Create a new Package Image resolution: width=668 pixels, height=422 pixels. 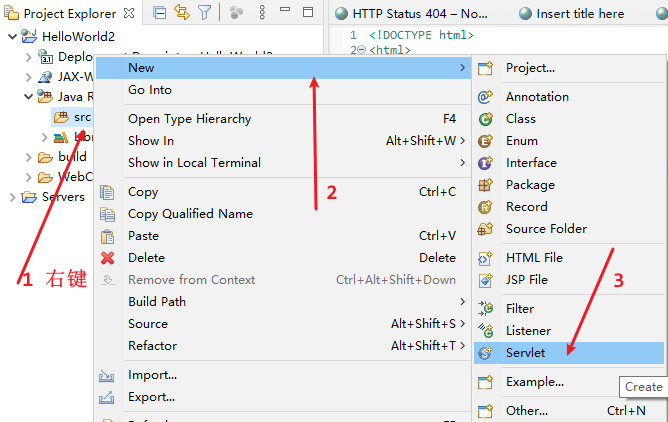pos(569,185)
